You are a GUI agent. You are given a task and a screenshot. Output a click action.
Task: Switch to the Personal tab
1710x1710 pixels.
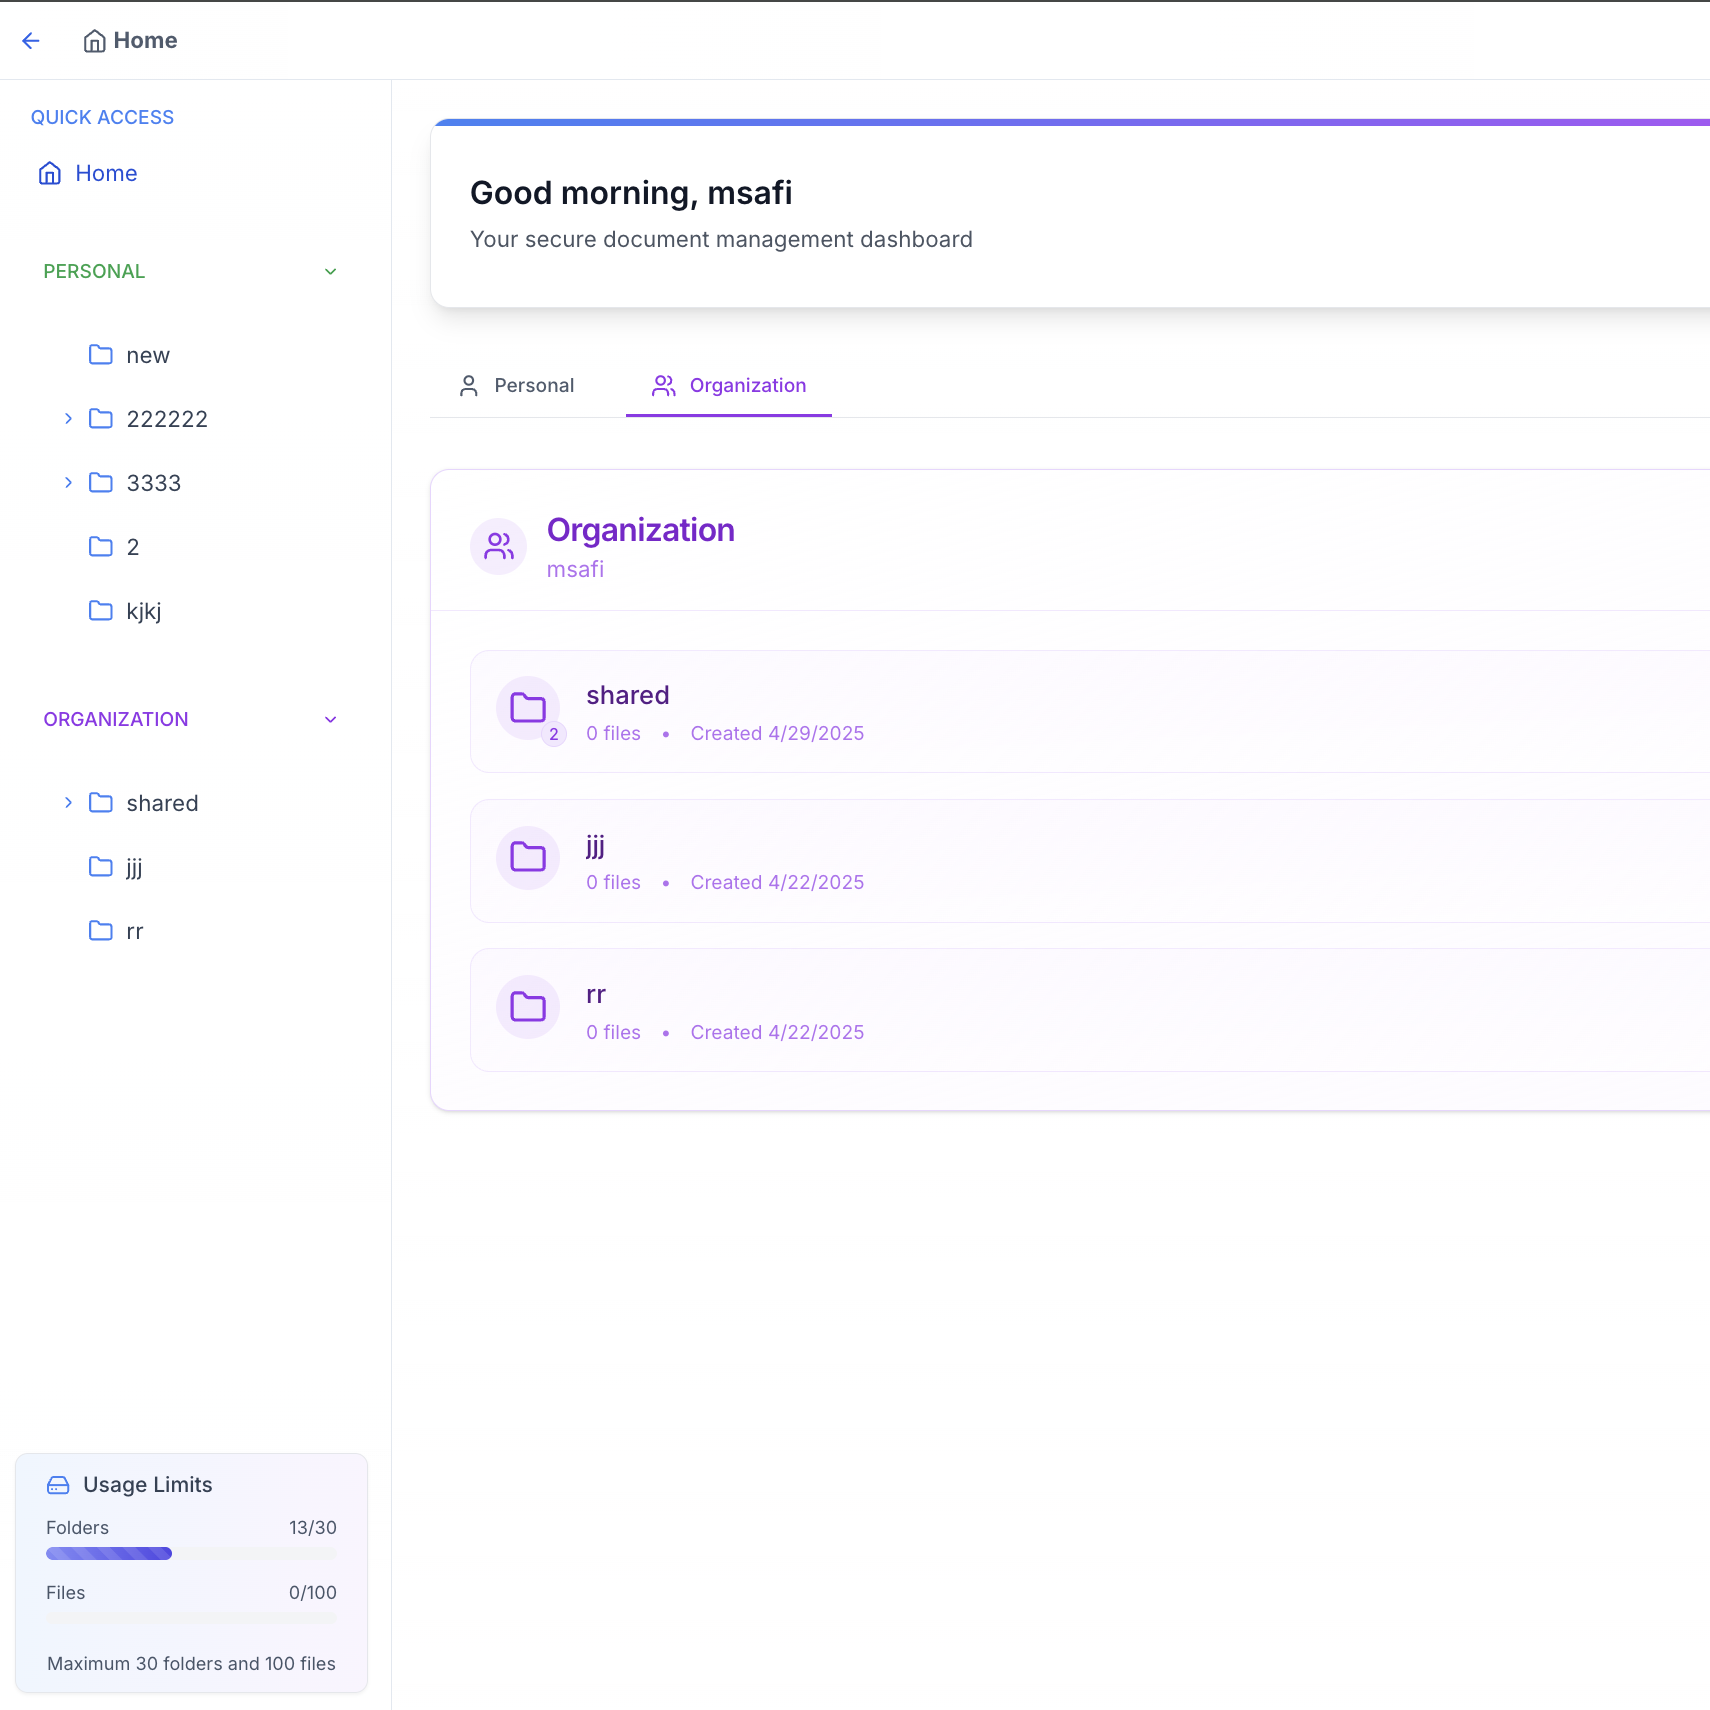pyautogui.click(x=516, y=386)
